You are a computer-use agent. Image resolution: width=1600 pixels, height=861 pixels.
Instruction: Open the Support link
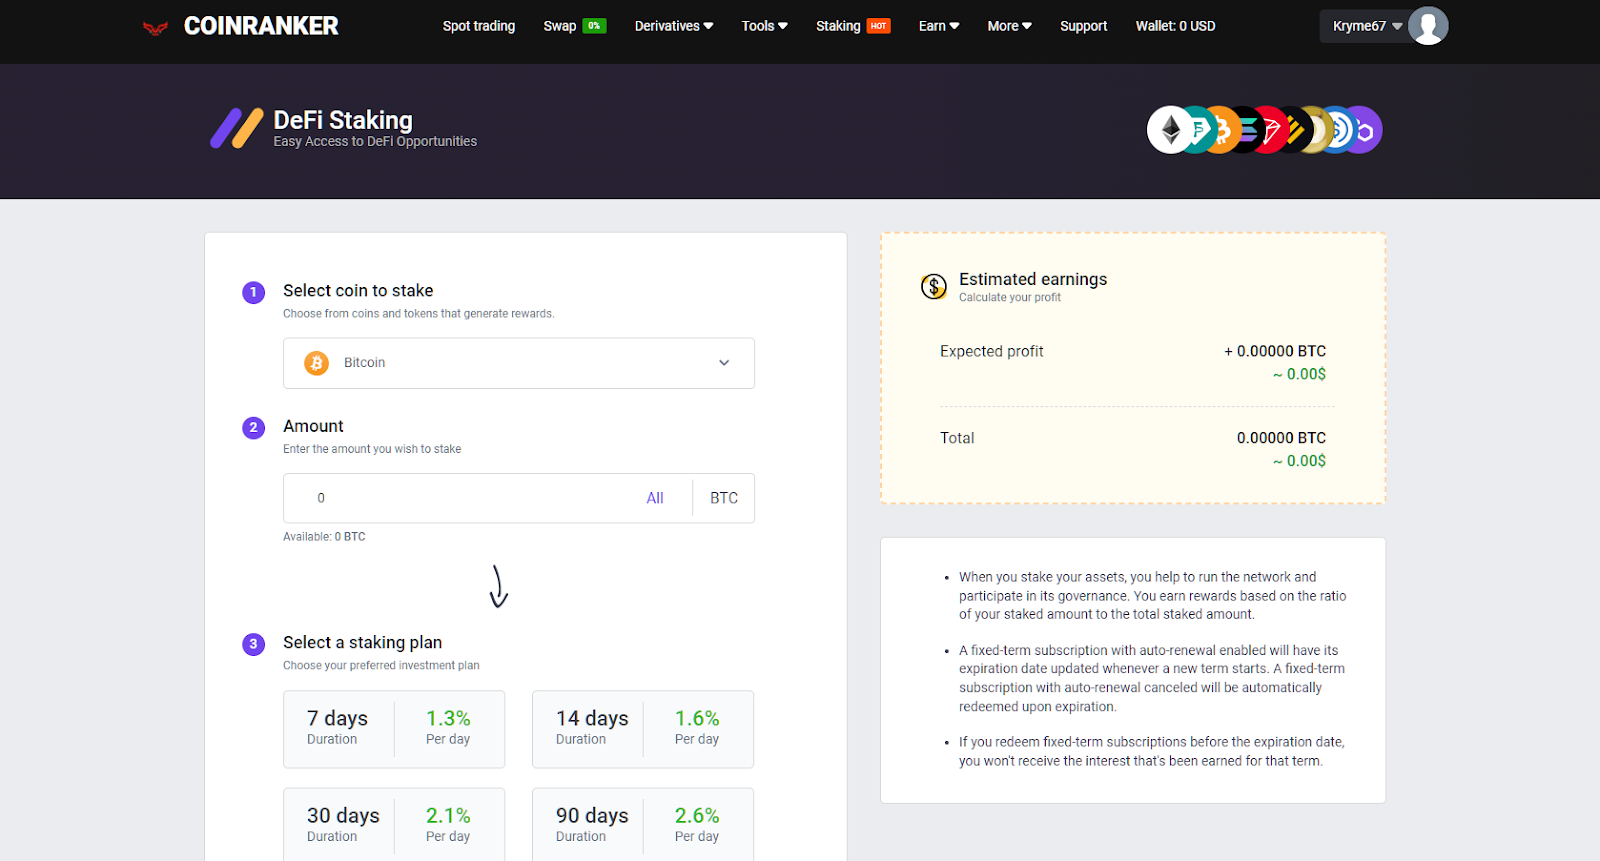click(1083, 26)
